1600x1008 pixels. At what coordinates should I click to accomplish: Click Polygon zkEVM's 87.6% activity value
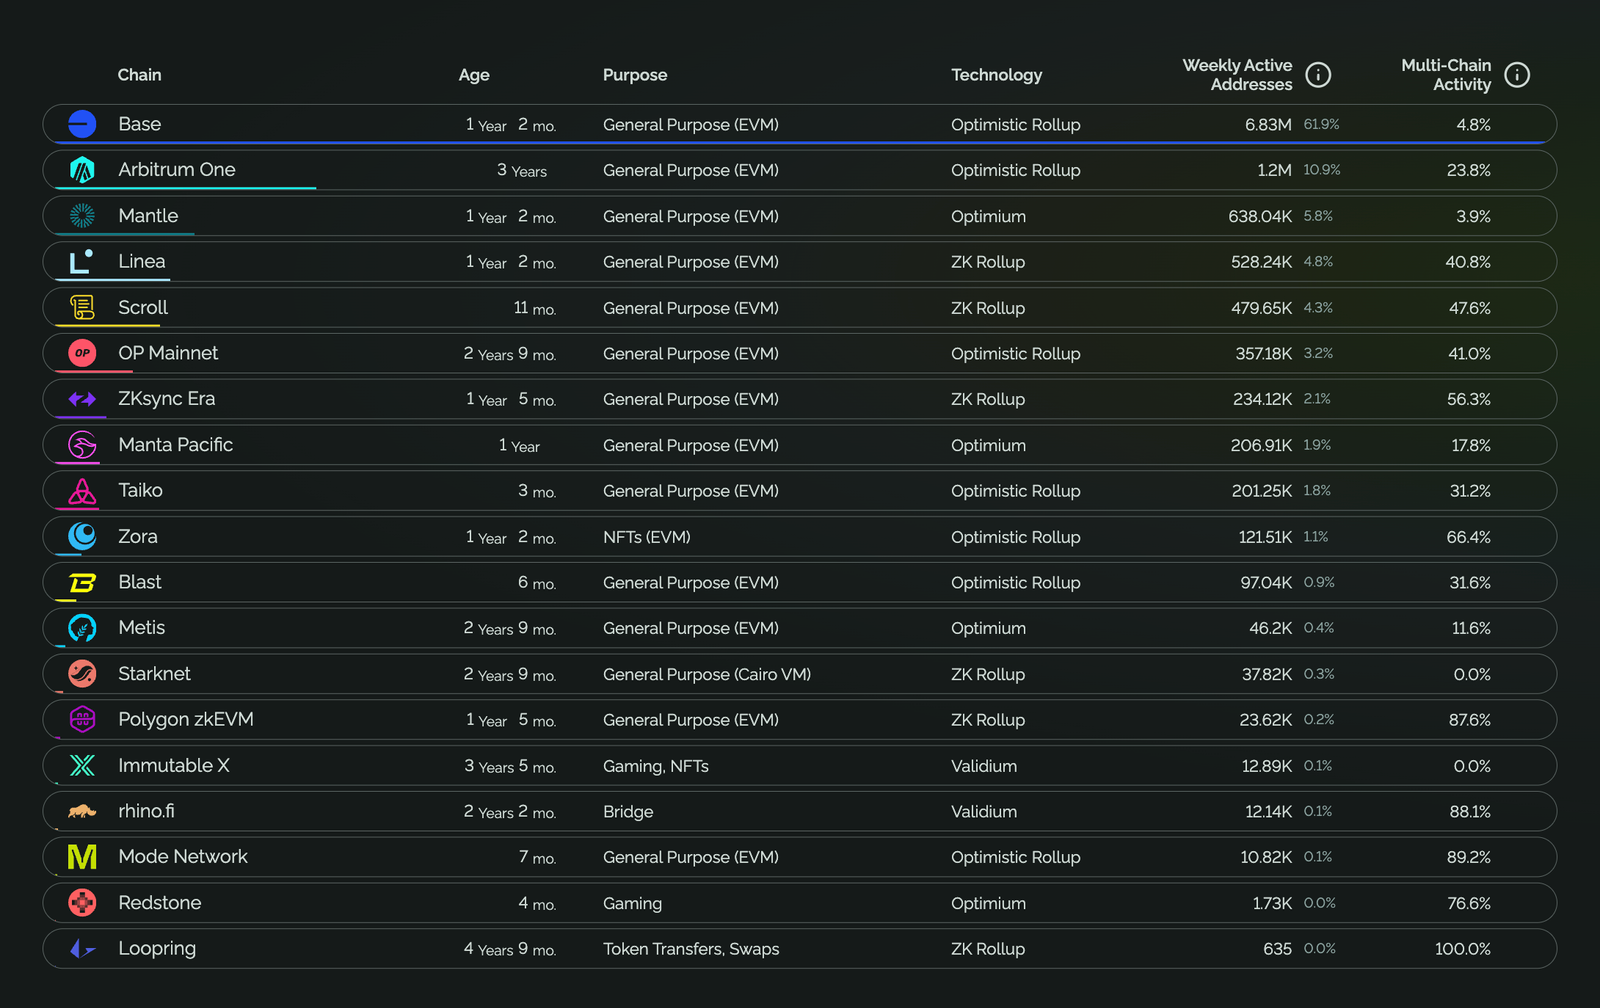coord(1469,720)
